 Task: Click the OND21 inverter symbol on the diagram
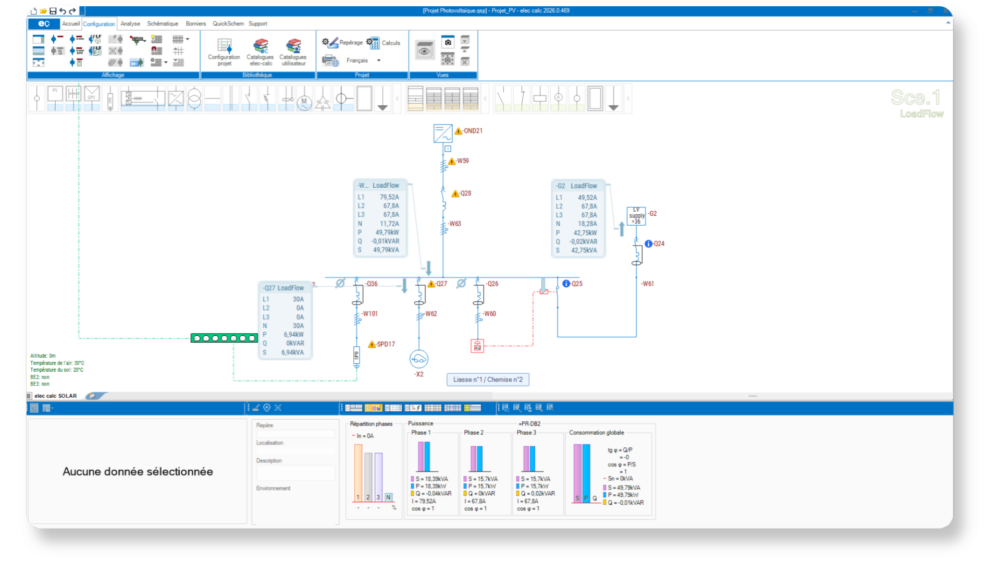(443, 132)
